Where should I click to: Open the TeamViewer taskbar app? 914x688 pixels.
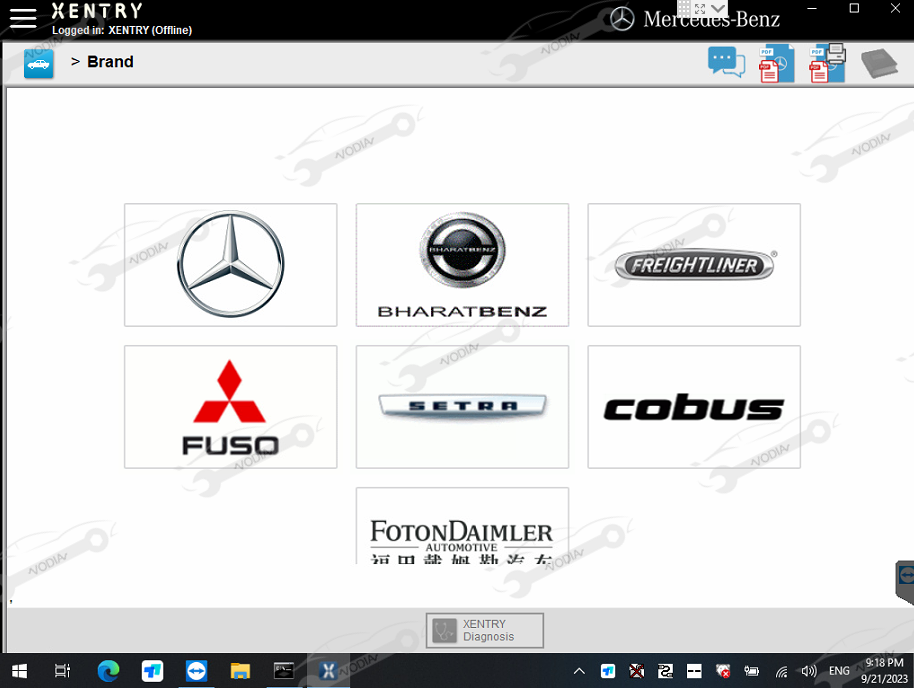tap(196, 671)
